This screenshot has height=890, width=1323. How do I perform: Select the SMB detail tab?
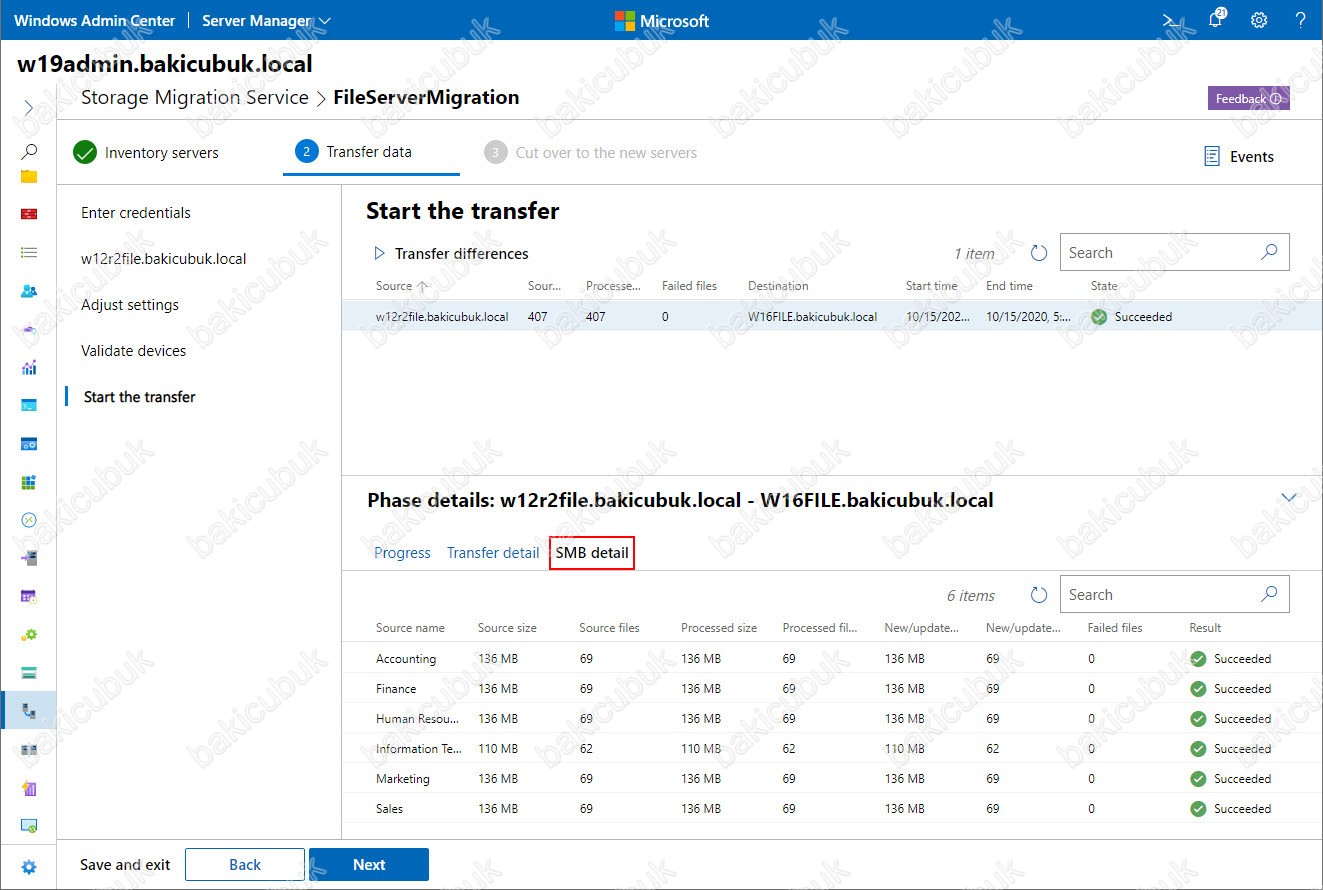click(592, 553)
